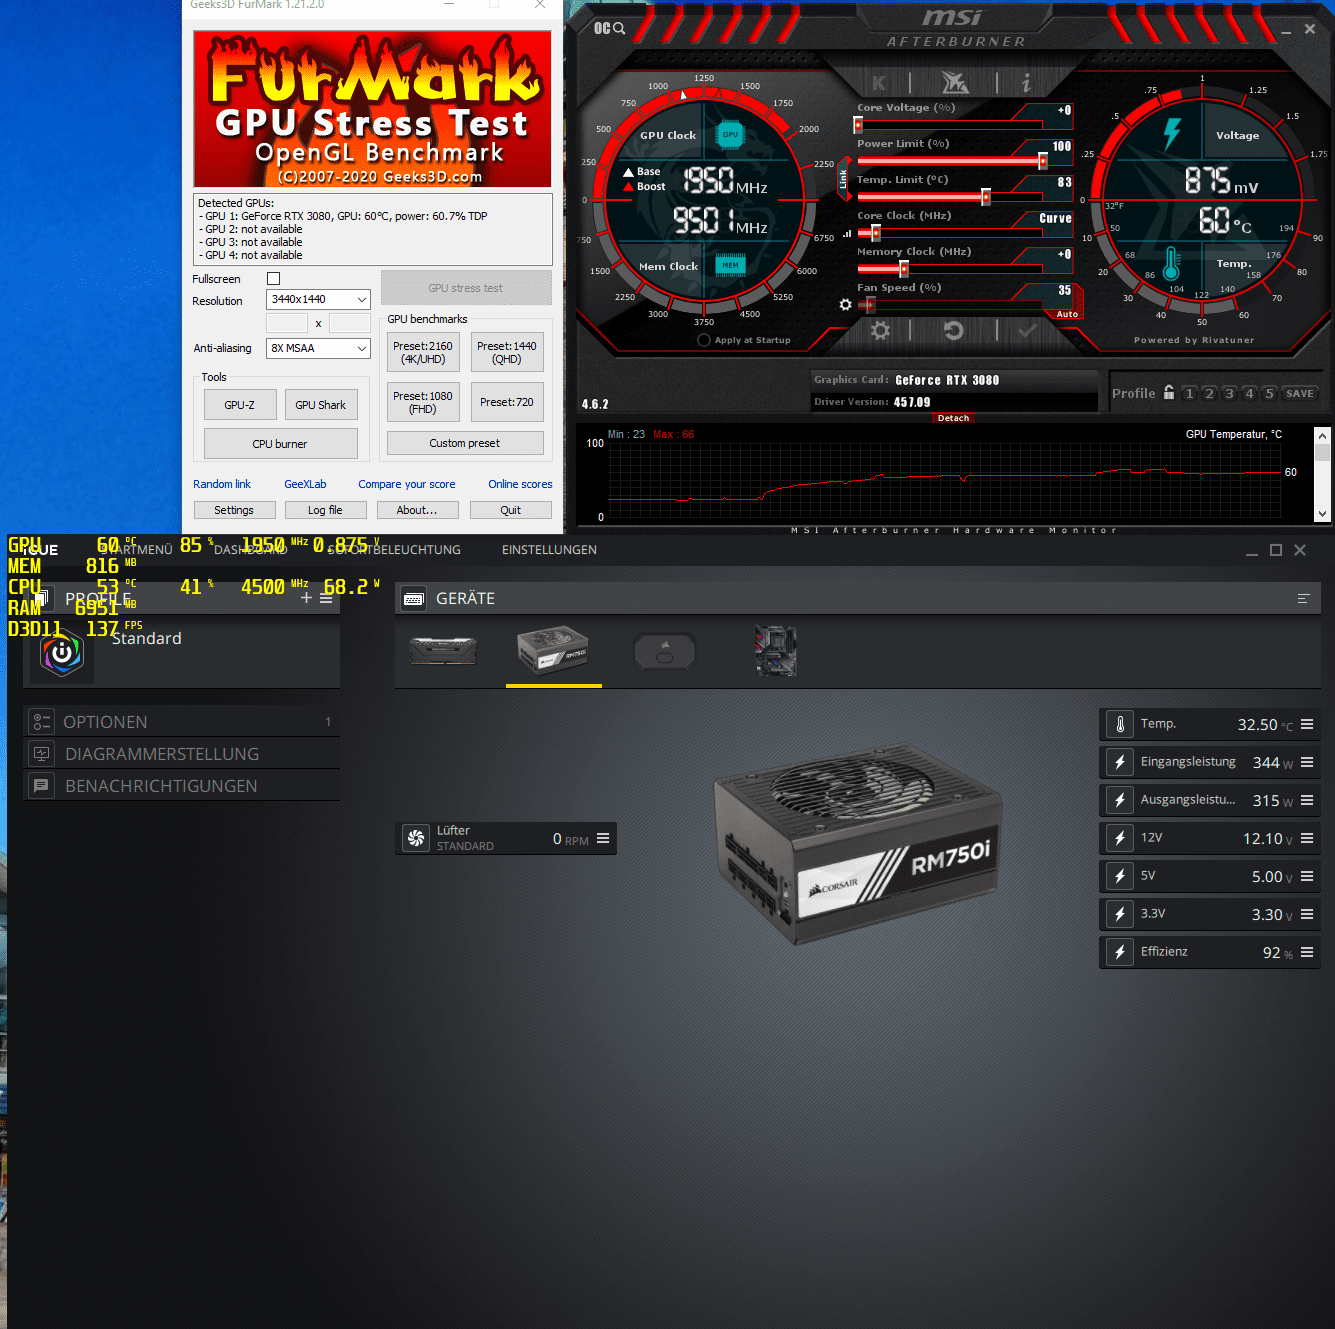Expand OPTIONEN section in iCUE

click(x=181, y=722)
